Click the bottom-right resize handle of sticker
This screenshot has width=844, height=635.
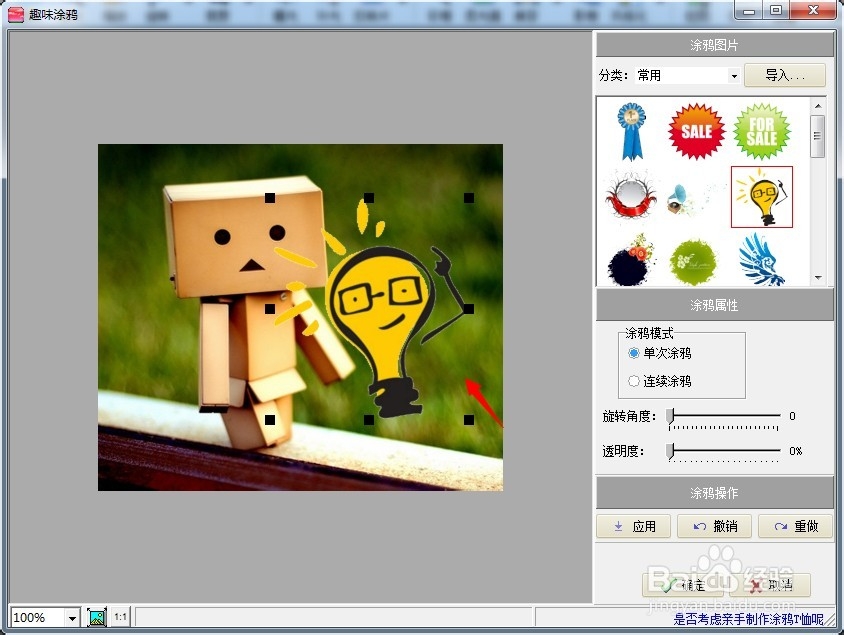pos(469,419)
